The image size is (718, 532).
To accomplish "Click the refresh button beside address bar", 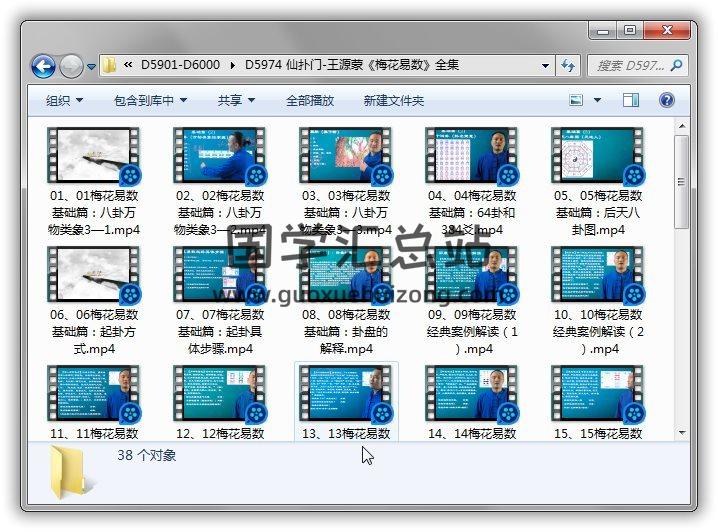I will [x=569, y=66].
